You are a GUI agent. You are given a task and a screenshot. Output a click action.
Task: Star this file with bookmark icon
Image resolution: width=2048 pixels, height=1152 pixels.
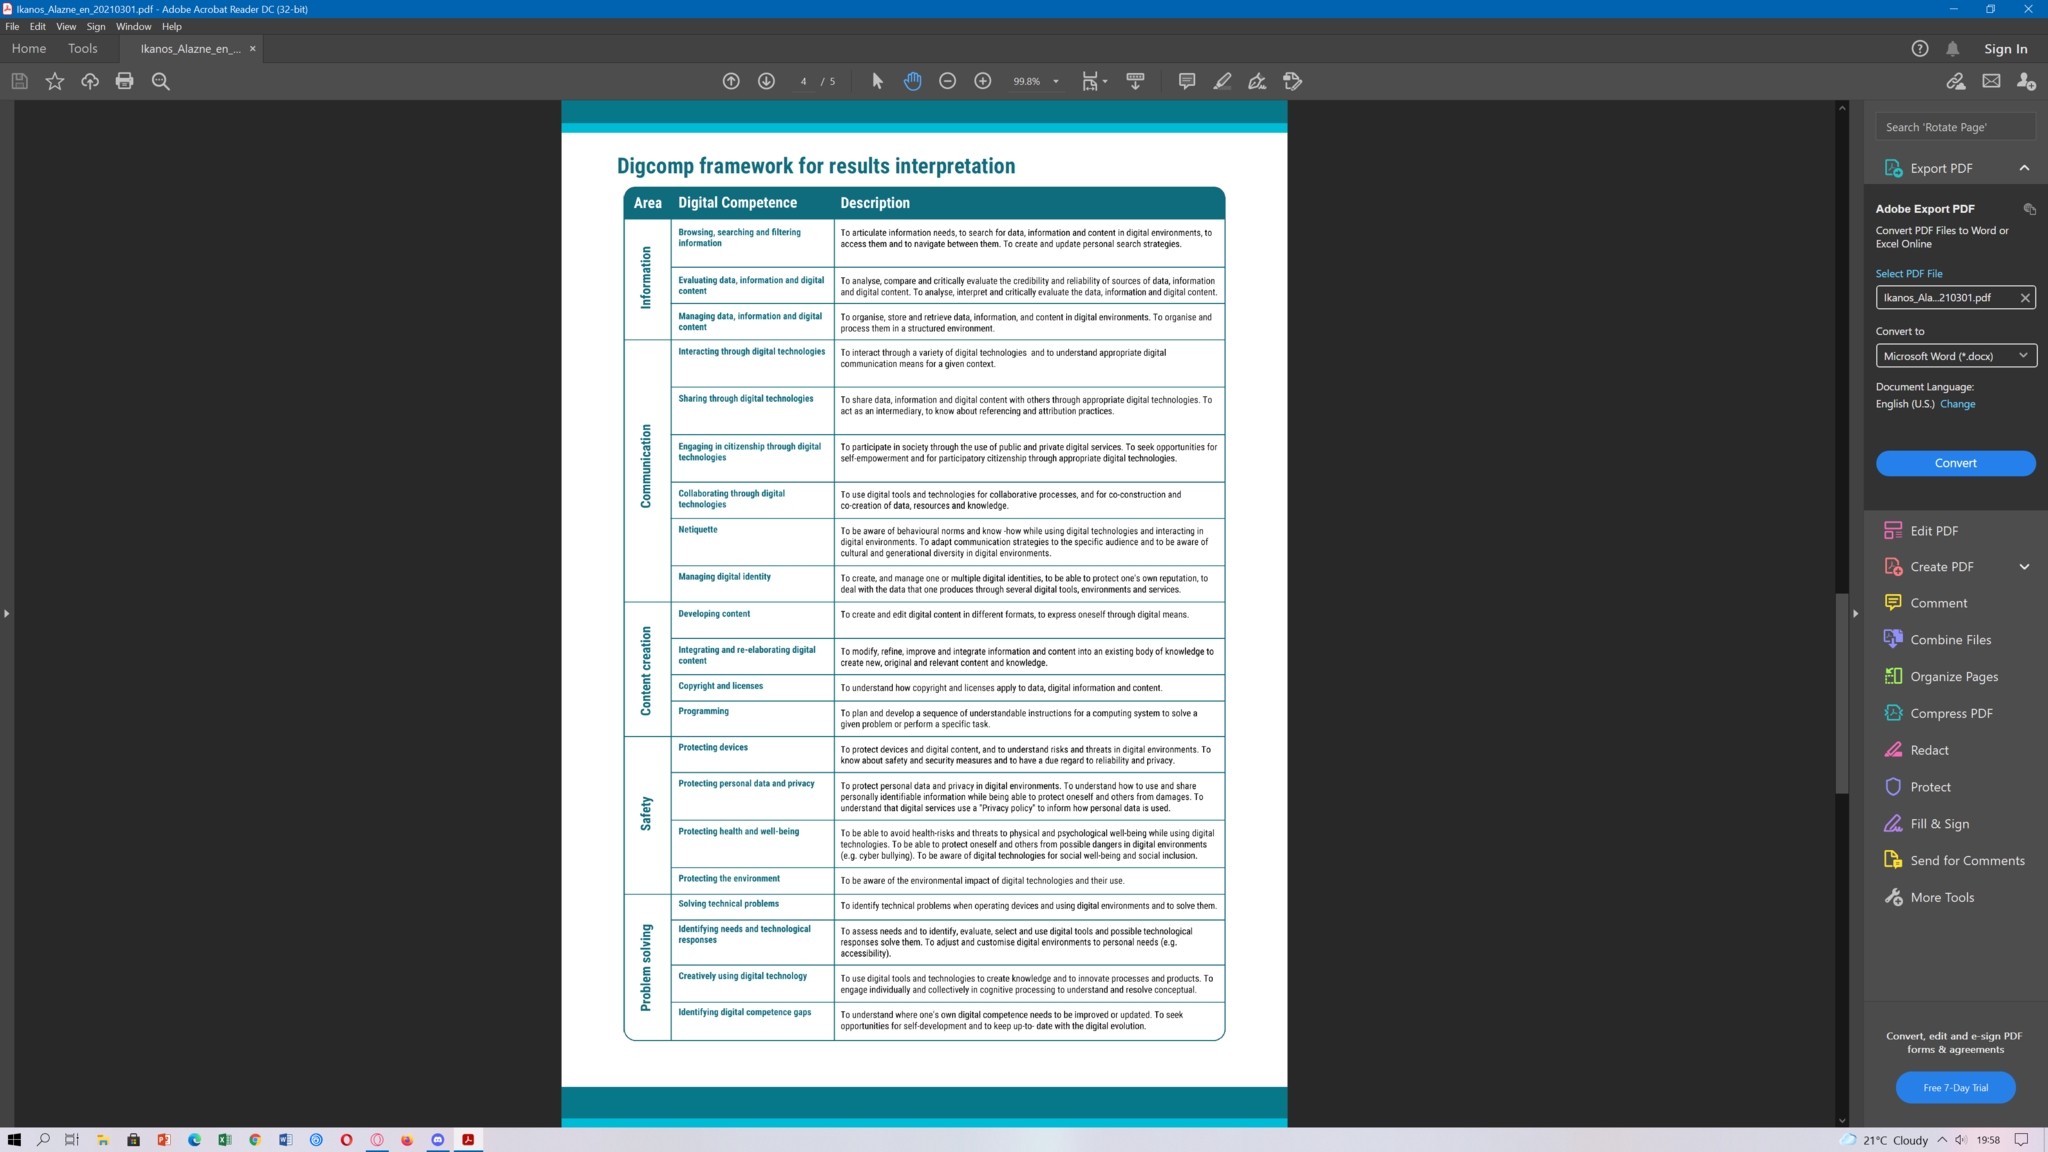(x=55, y=81)
